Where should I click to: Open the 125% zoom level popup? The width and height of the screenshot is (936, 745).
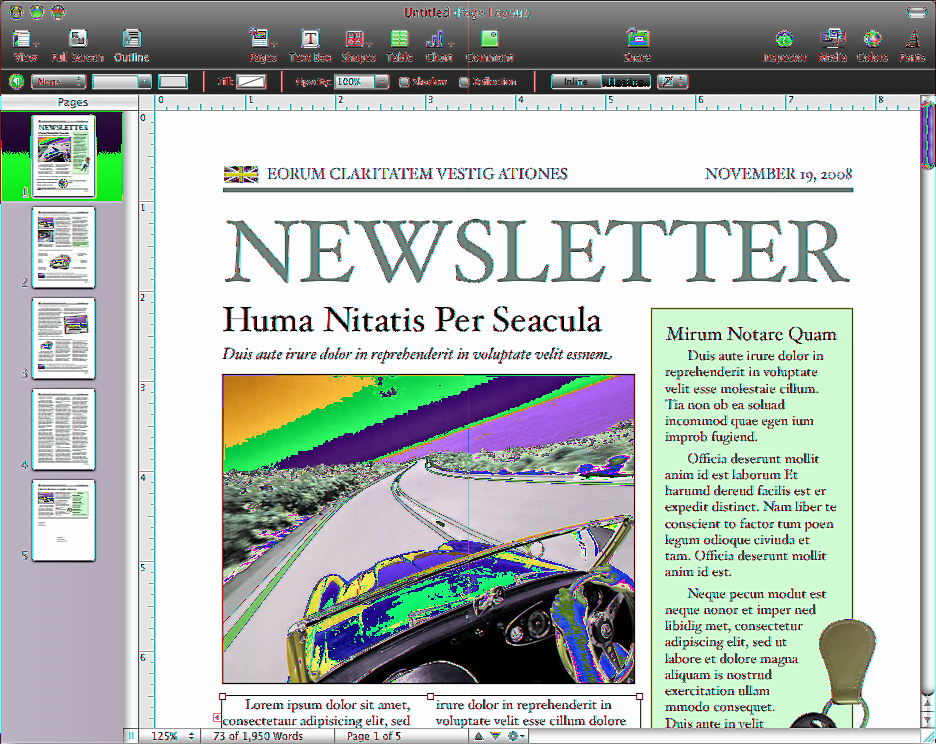(x=173, y=736)
